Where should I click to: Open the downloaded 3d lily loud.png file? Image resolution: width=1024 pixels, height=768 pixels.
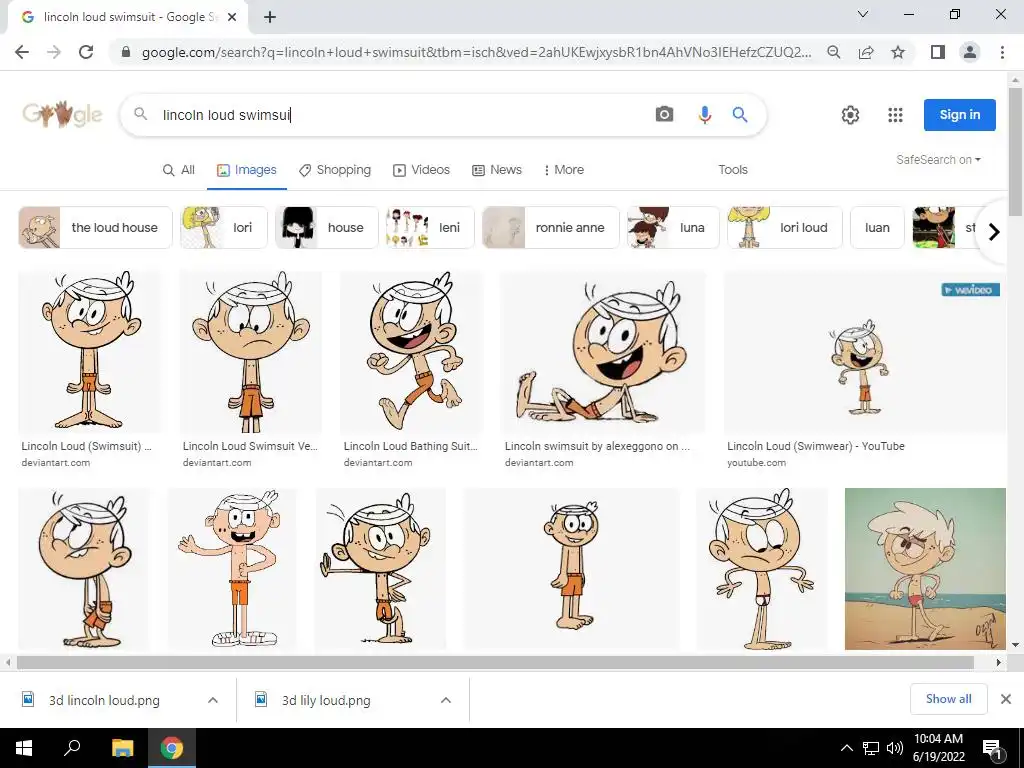pos(326,700)
